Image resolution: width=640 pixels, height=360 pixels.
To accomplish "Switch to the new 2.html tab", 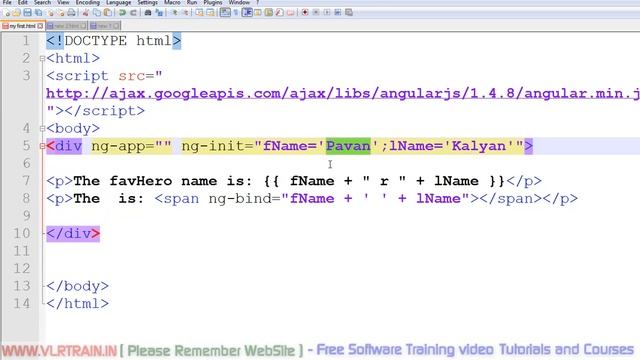I will 66,26.
